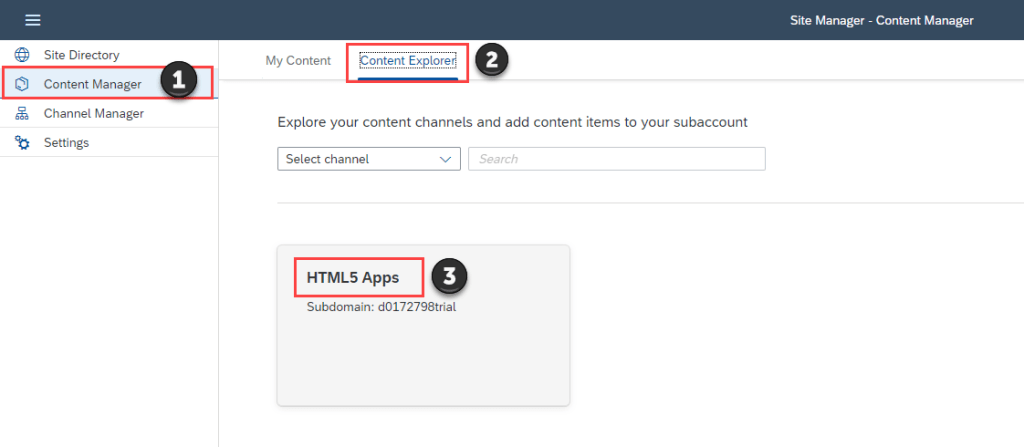Expand the channel list via chevron arrow

point(446,159)
